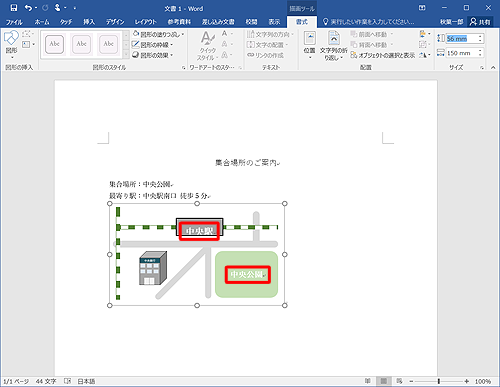This screenshot has width=500, height=387.
Task: Click リンクの作成 create link button
Action: point(265,55)
